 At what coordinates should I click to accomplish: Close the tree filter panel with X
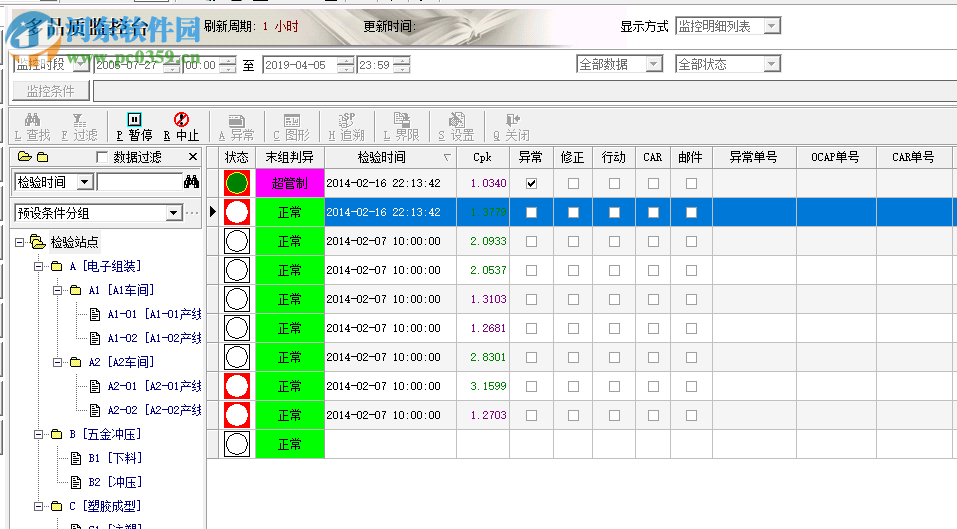click(193, 157)
